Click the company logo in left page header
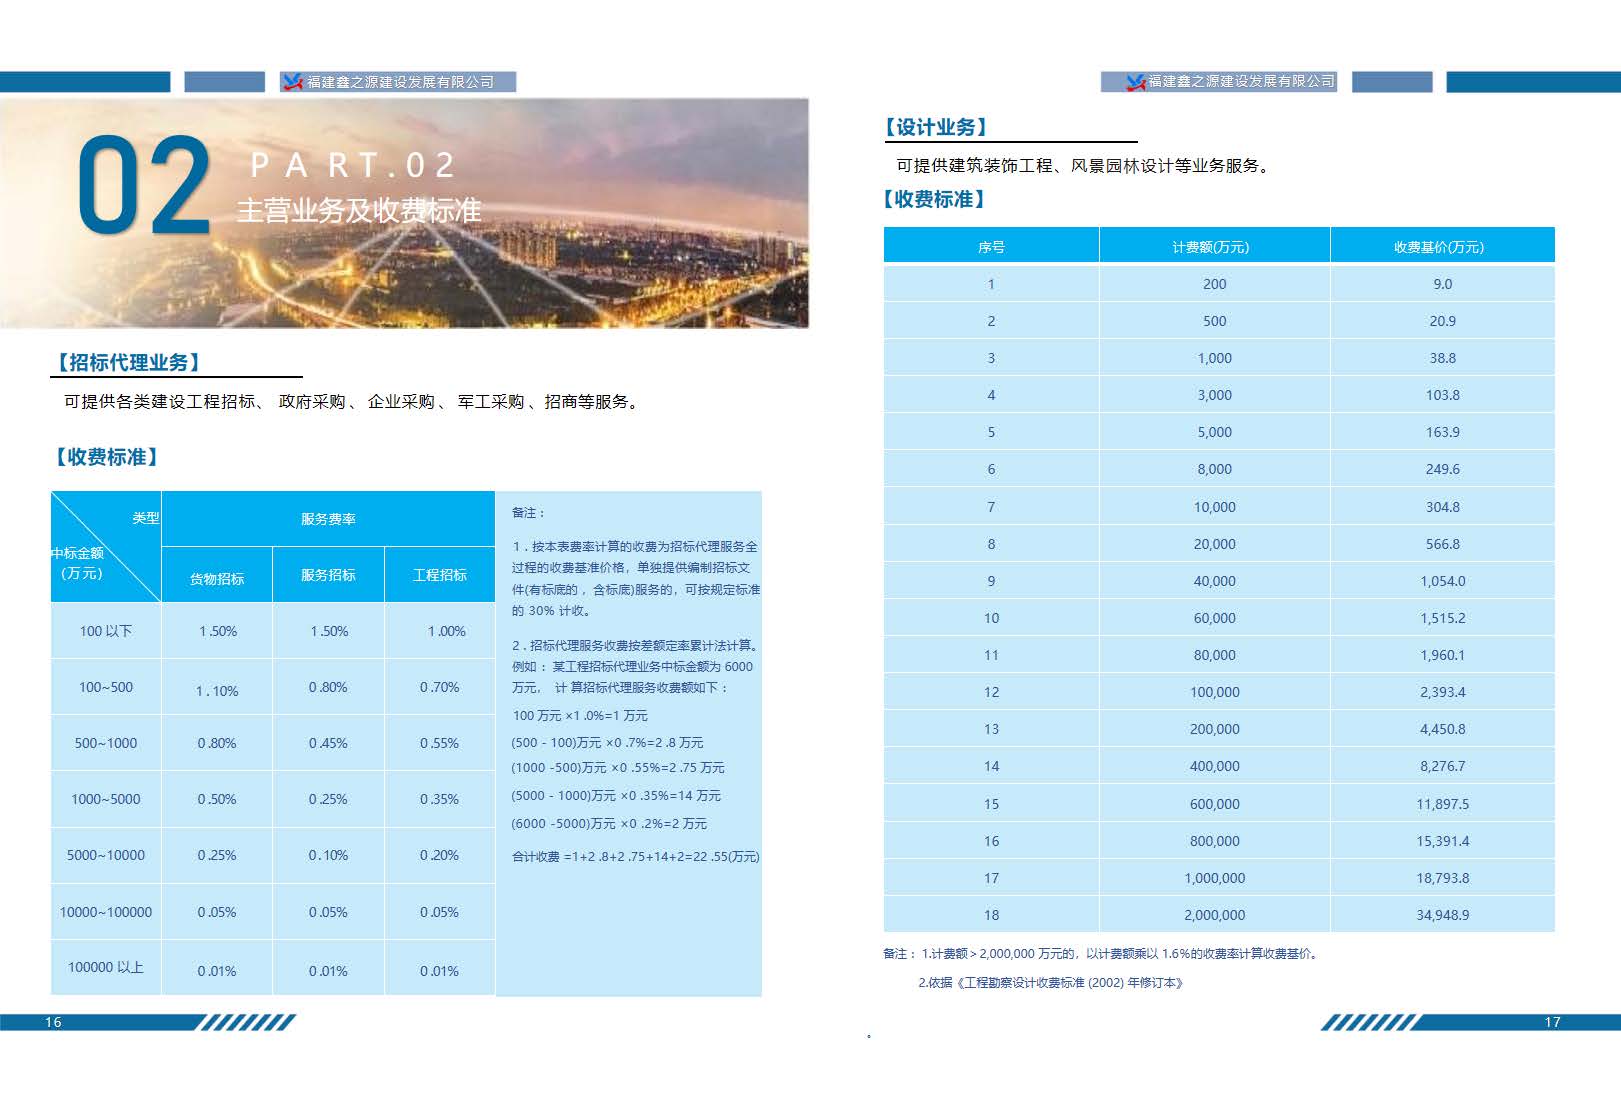 293,82
